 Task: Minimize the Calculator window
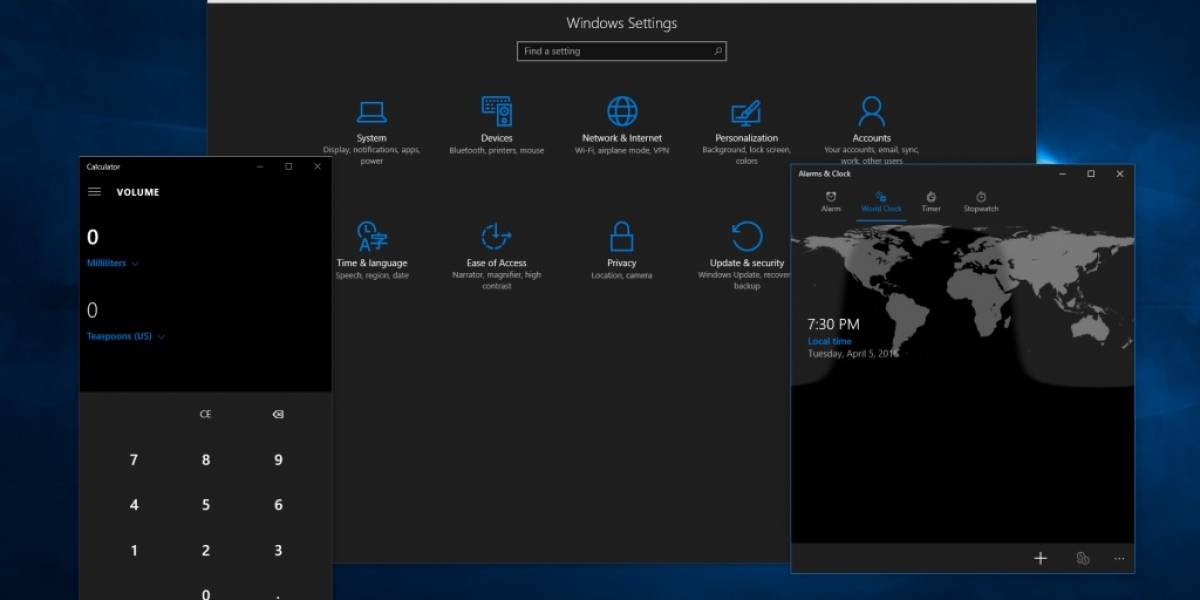click(x=258, y=167)
